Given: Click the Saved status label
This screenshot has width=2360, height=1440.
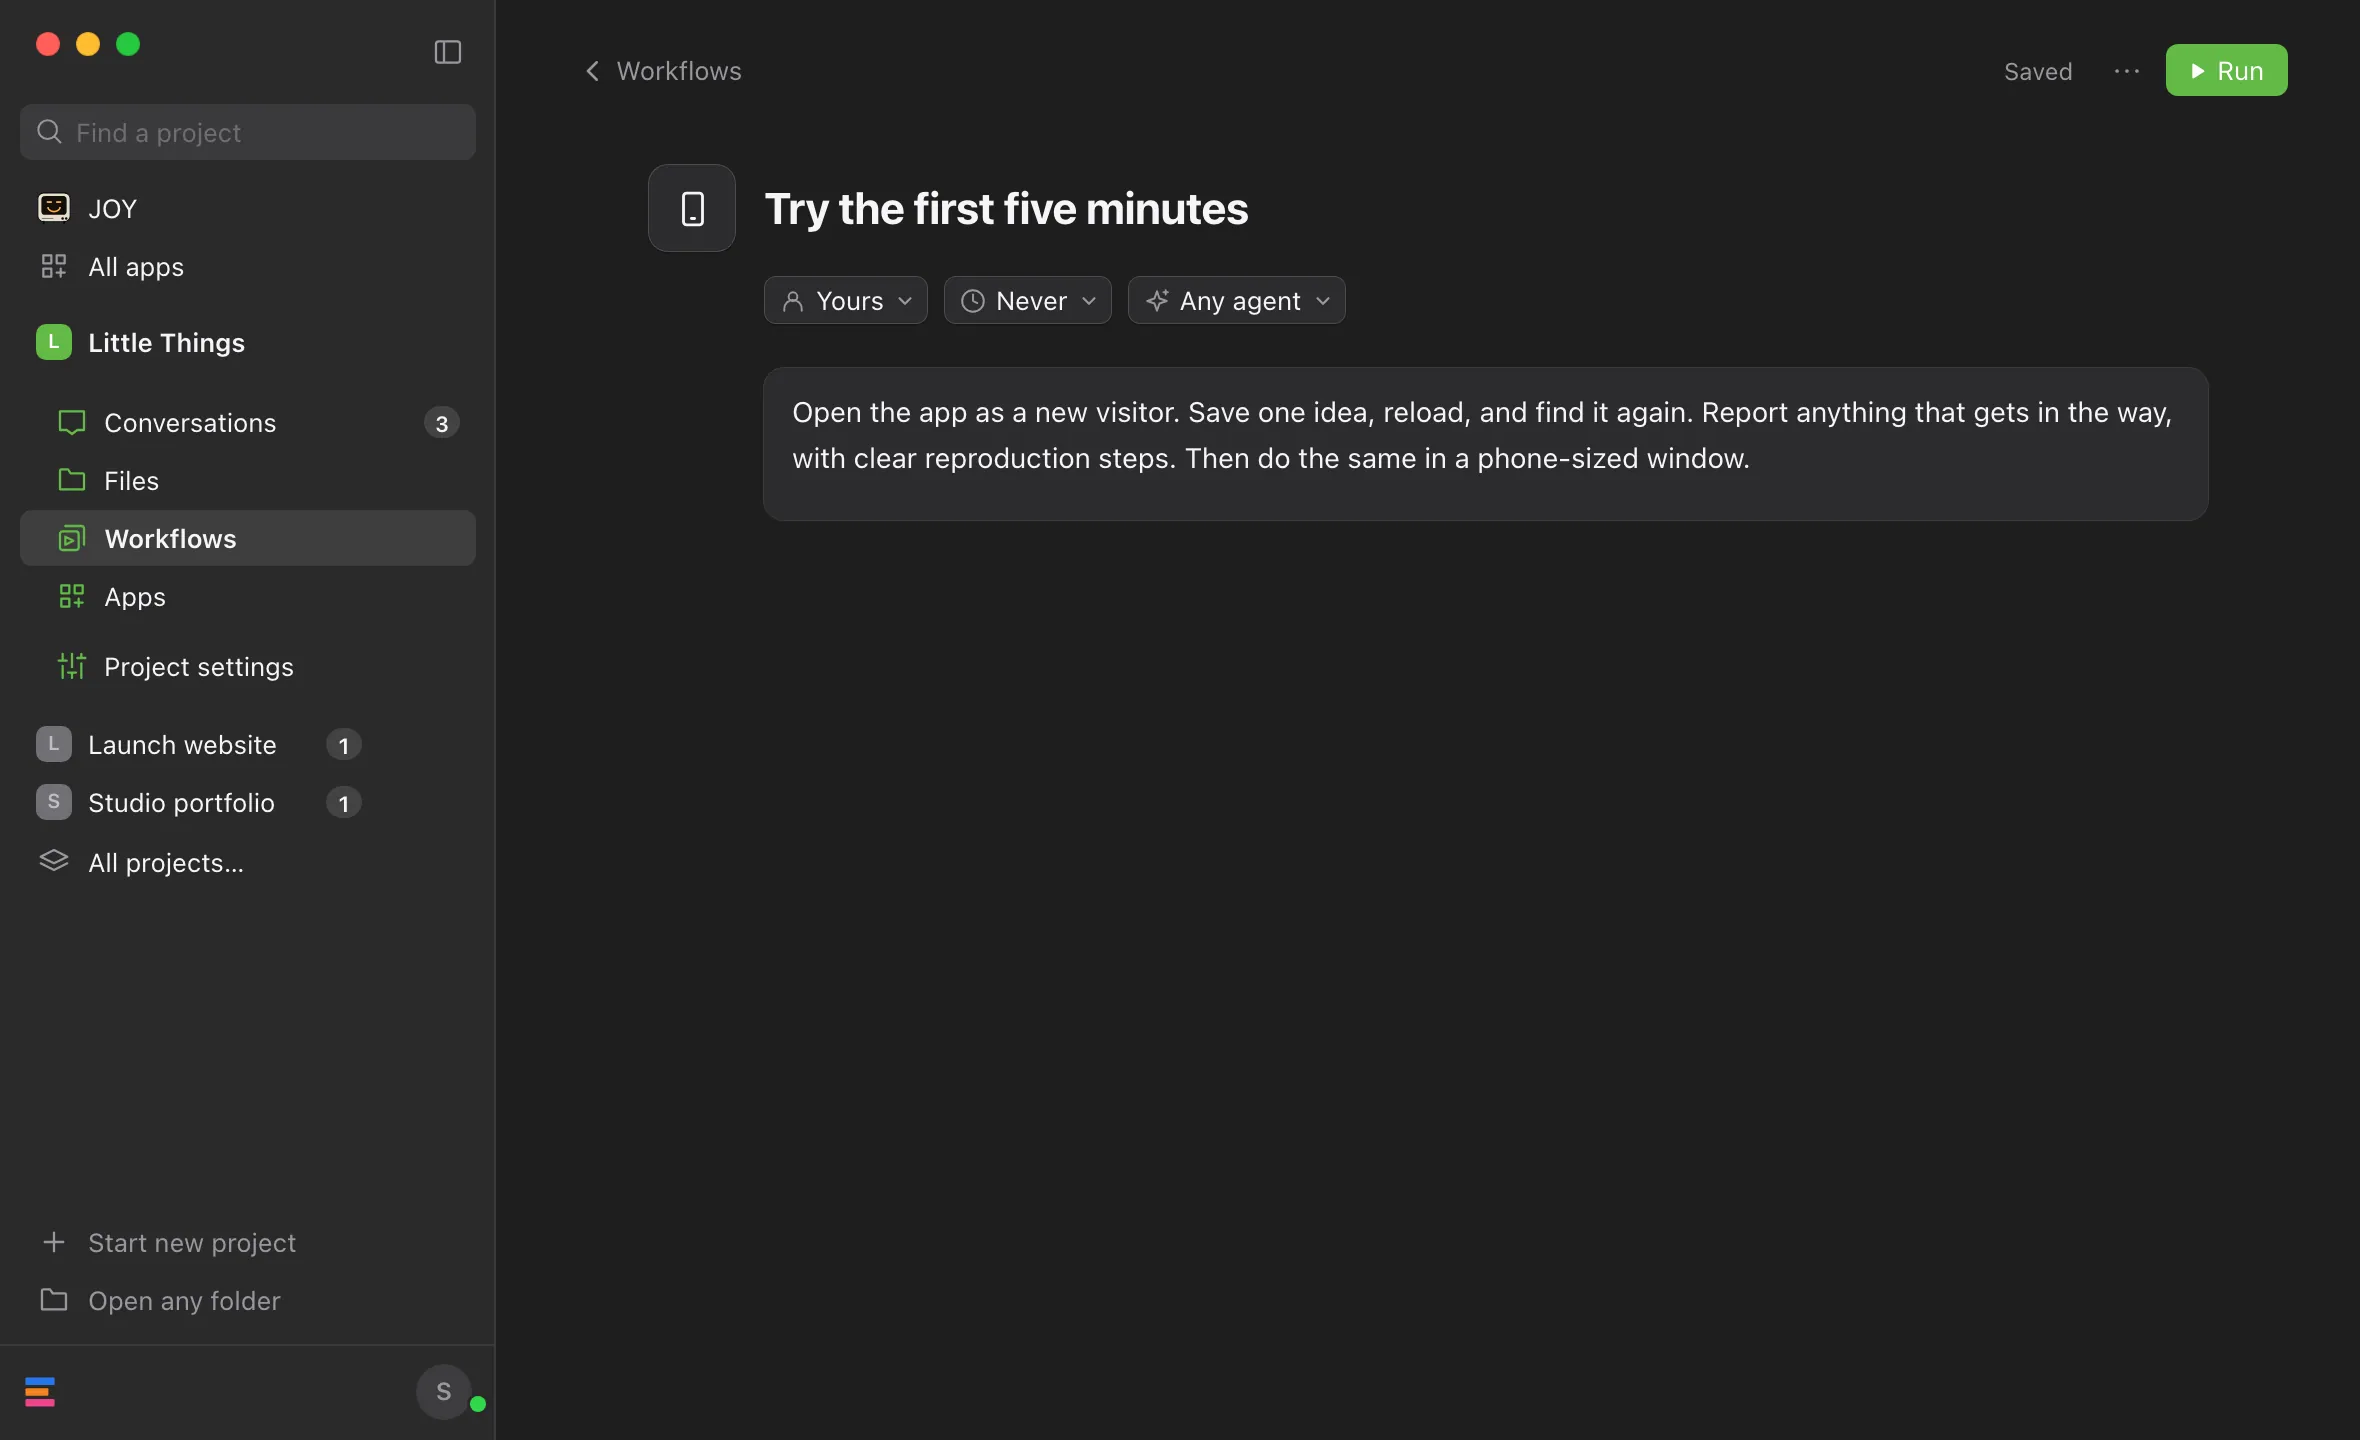Looking at the screenshot, I should 2038,71.
